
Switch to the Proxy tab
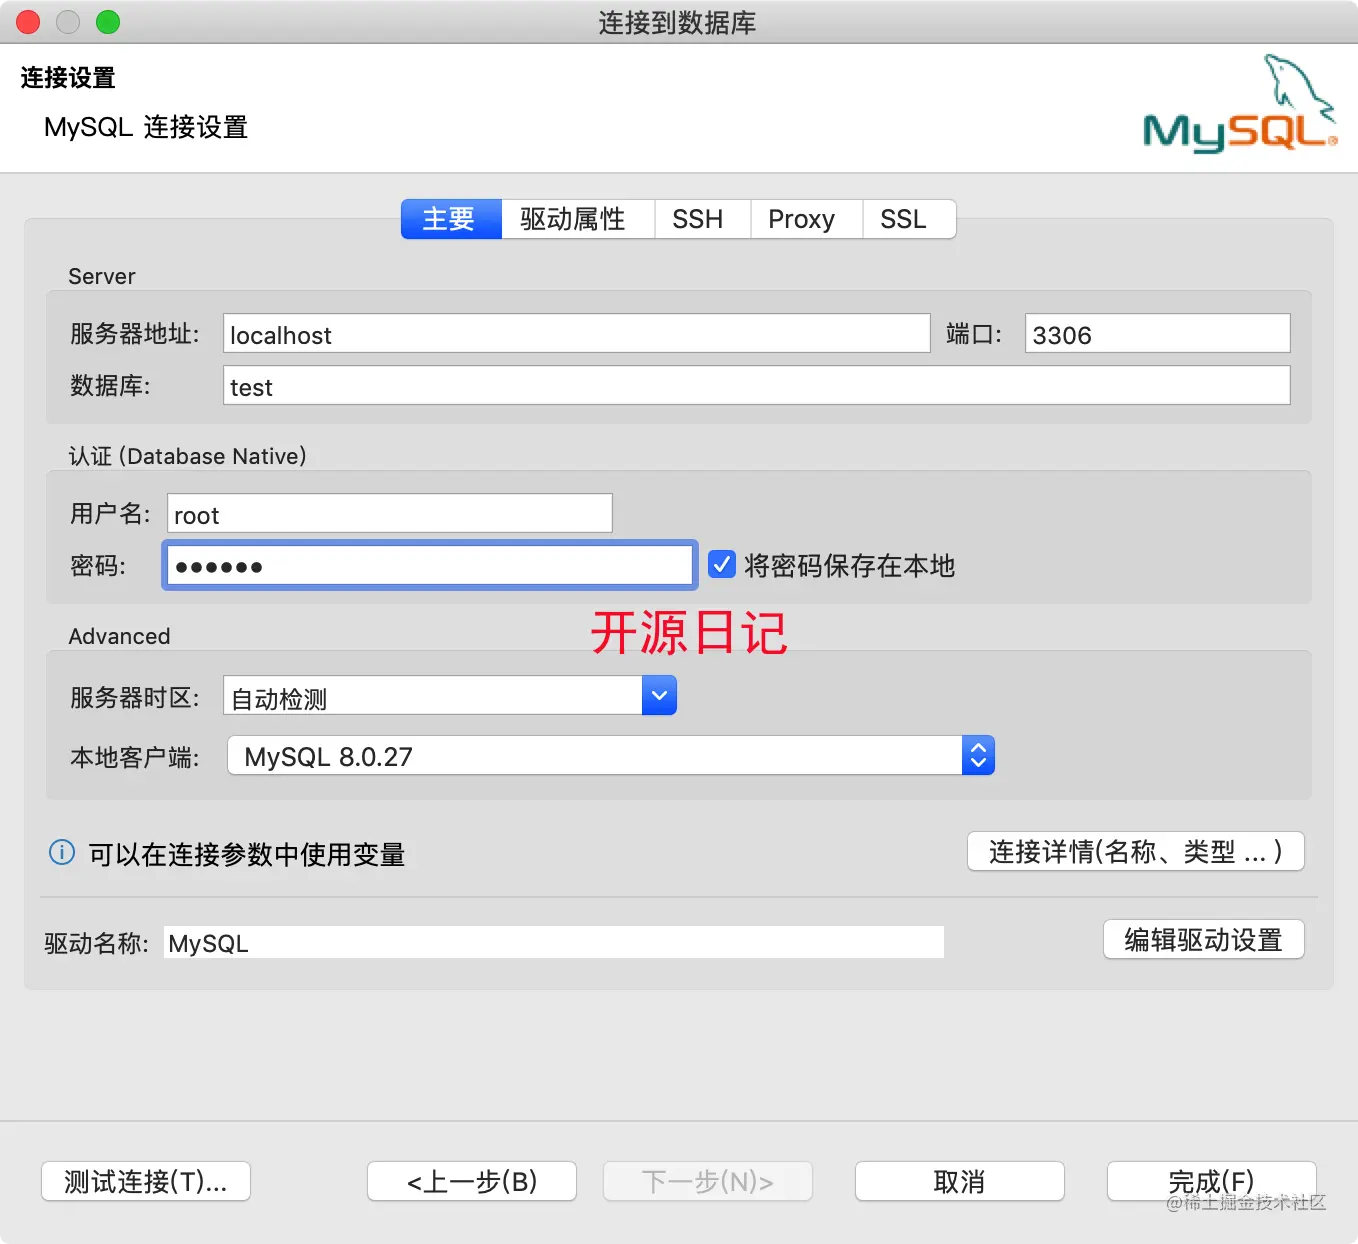point(806,219)
